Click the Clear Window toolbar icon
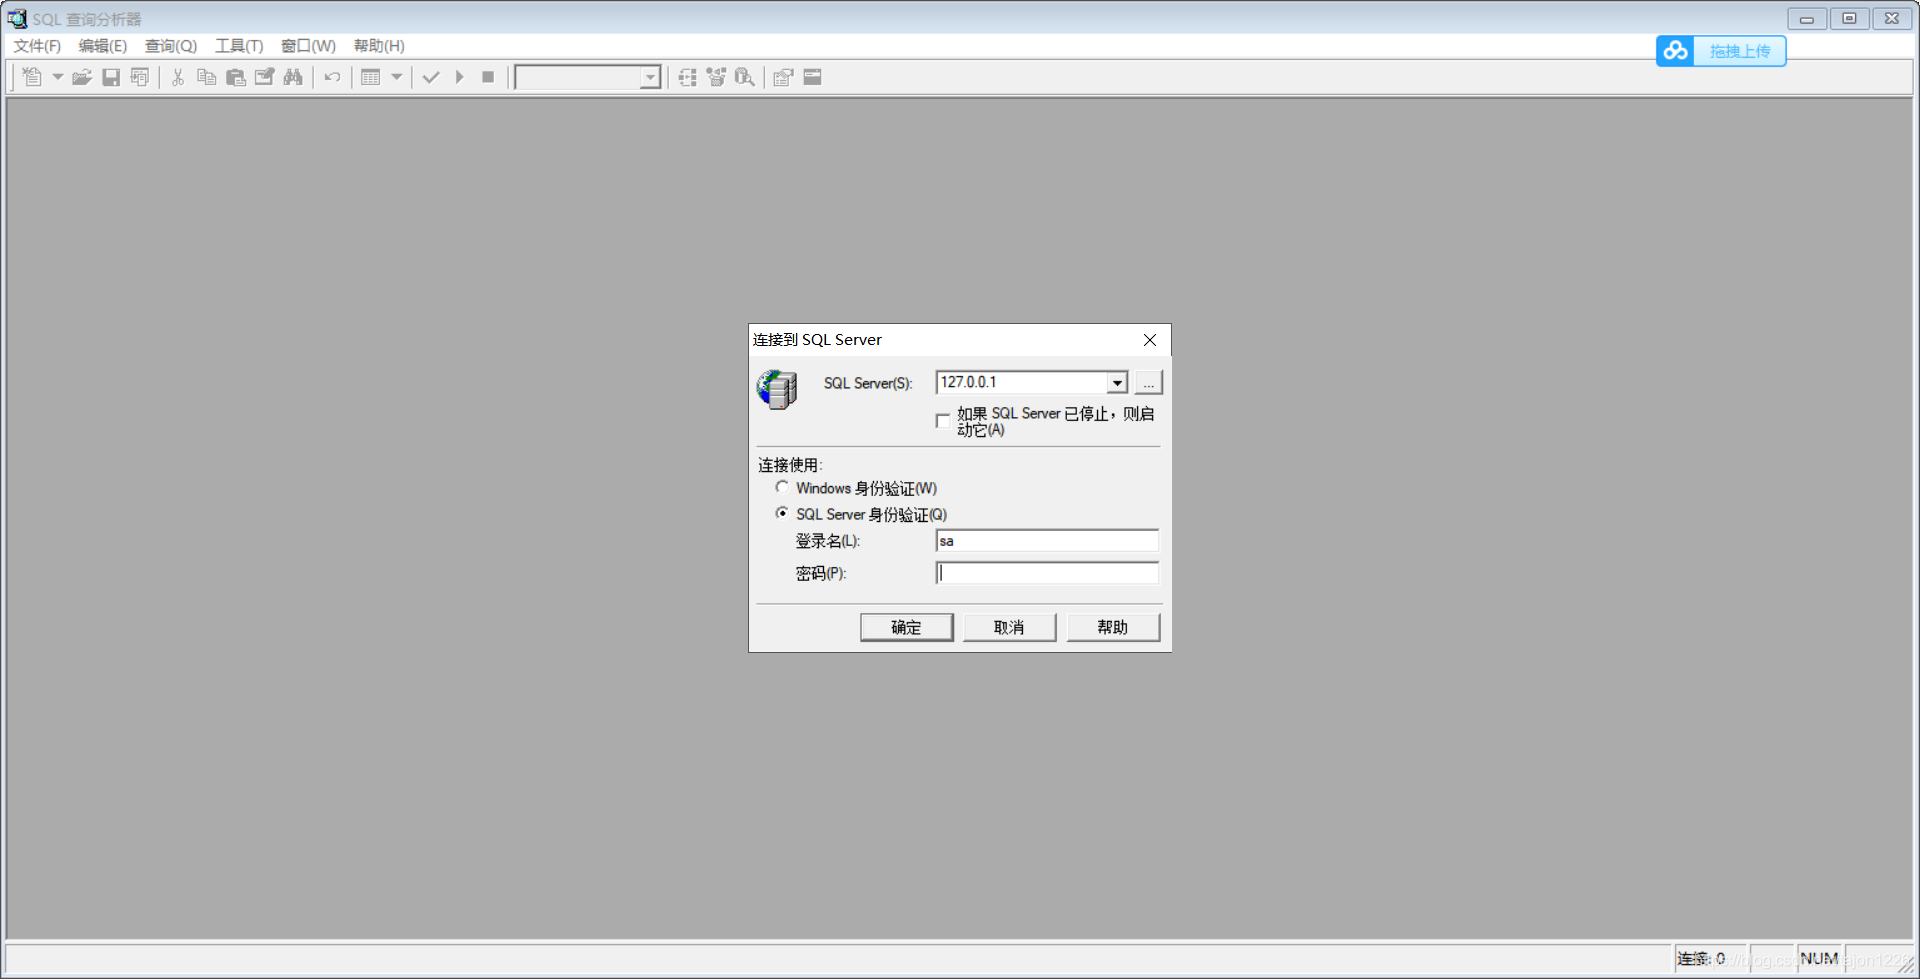The height and width of the screenshot is (979, 1920). [264, 77]
